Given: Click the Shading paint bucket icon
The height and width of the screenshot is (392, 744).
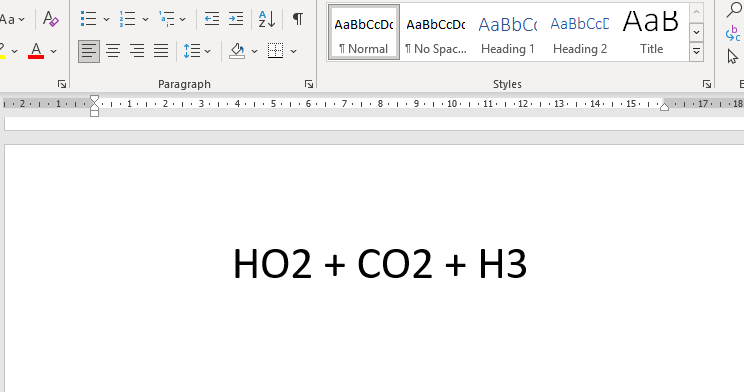Looking at the screenshot, I should pos(237,50).
